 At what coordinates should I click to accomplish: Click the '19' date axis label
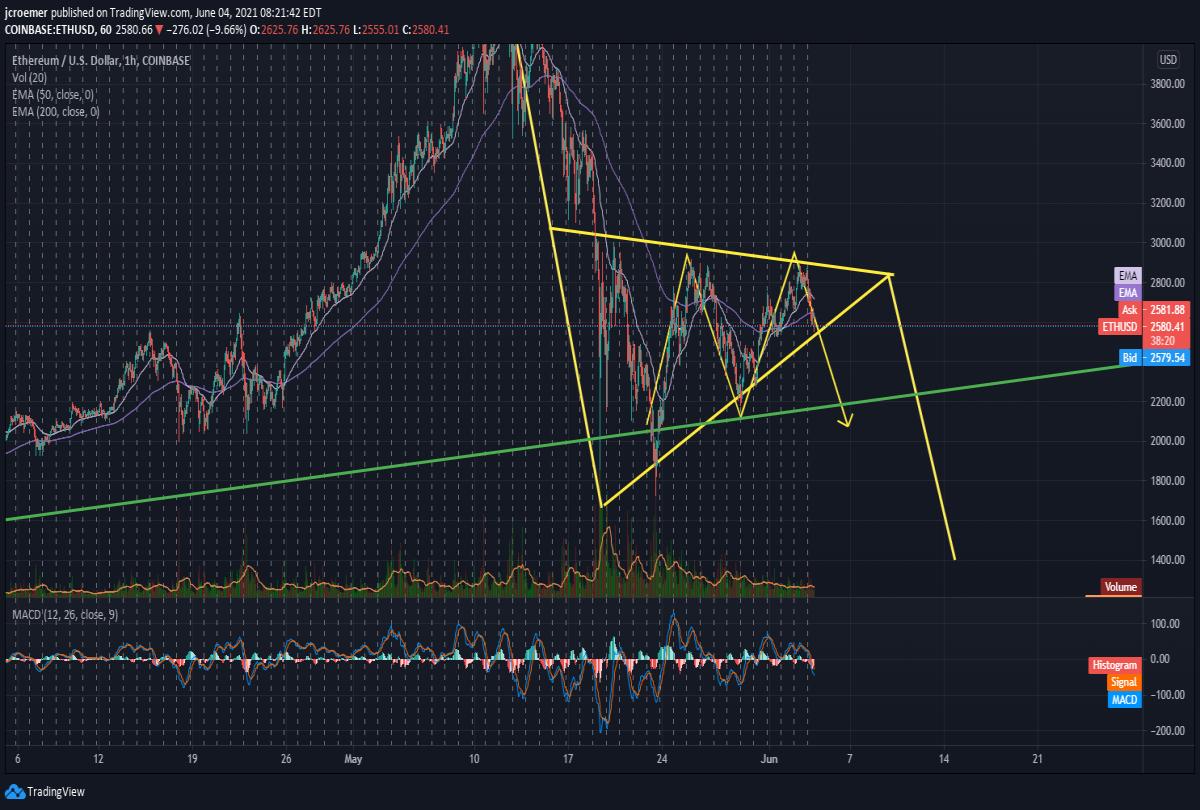[192, 759]
